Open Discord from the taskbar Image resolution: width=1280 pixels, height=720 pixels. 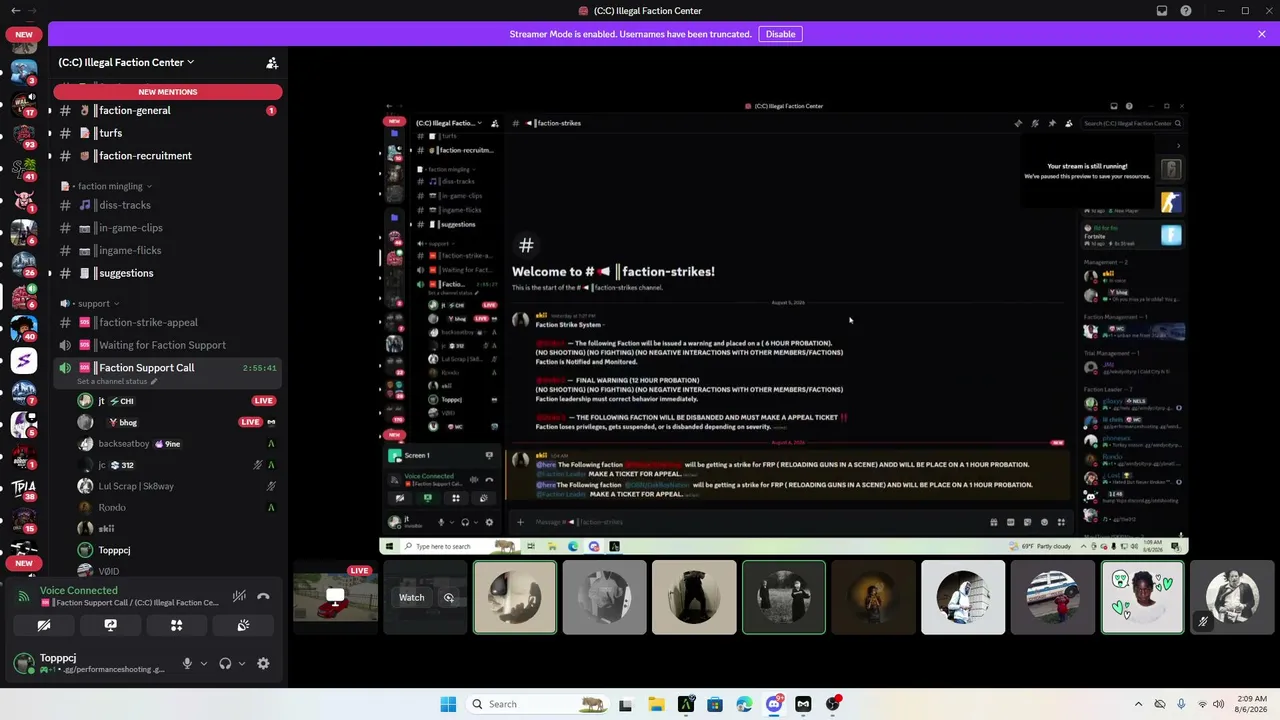[x=774, y=704]
